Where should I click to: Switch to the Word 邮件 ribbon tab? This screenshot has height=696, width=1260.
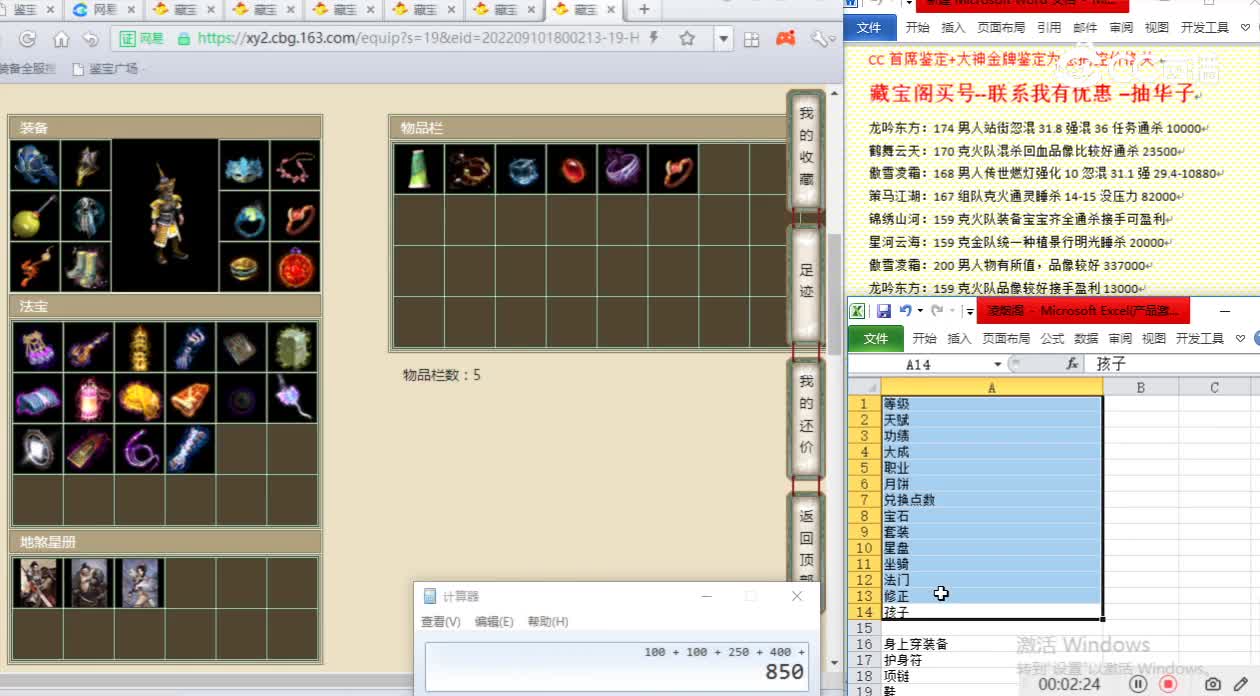[x=1085, y=28]
